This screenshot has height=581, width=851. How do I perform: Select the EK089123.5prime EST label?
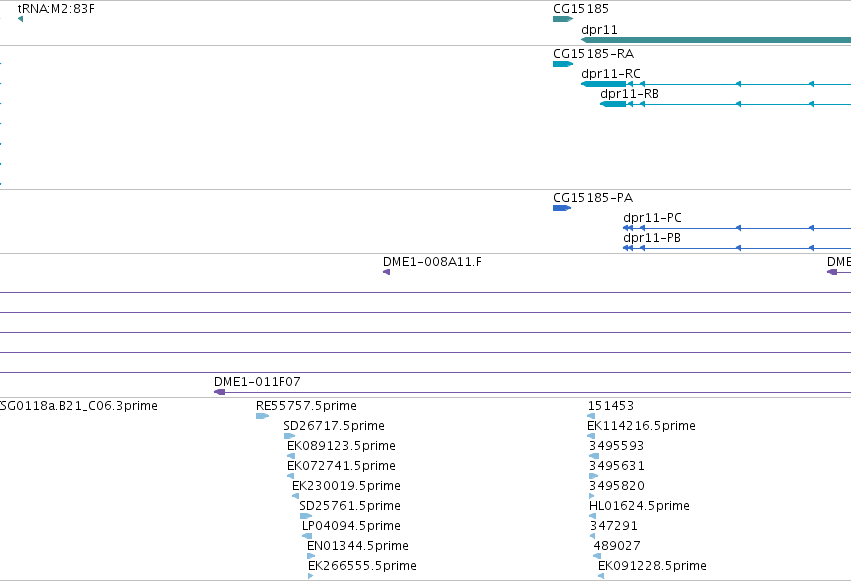tap(341, 446)
